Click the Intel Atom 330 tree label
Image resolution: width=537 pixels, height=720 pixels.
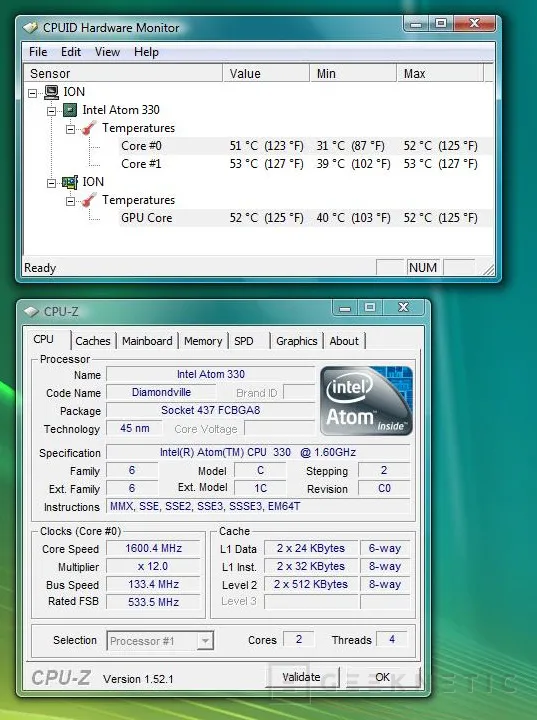[x=121, y=110]
